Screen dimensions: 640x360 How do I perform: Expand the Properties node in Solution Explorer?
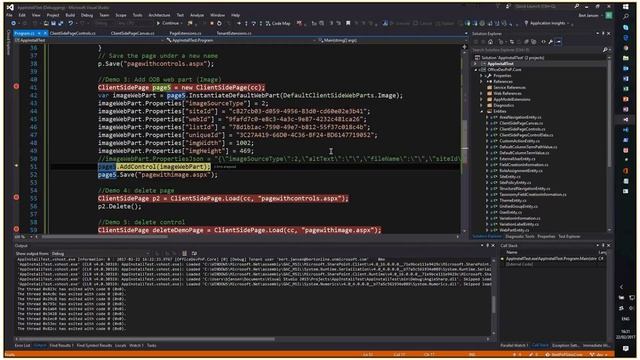pos(481,76)
